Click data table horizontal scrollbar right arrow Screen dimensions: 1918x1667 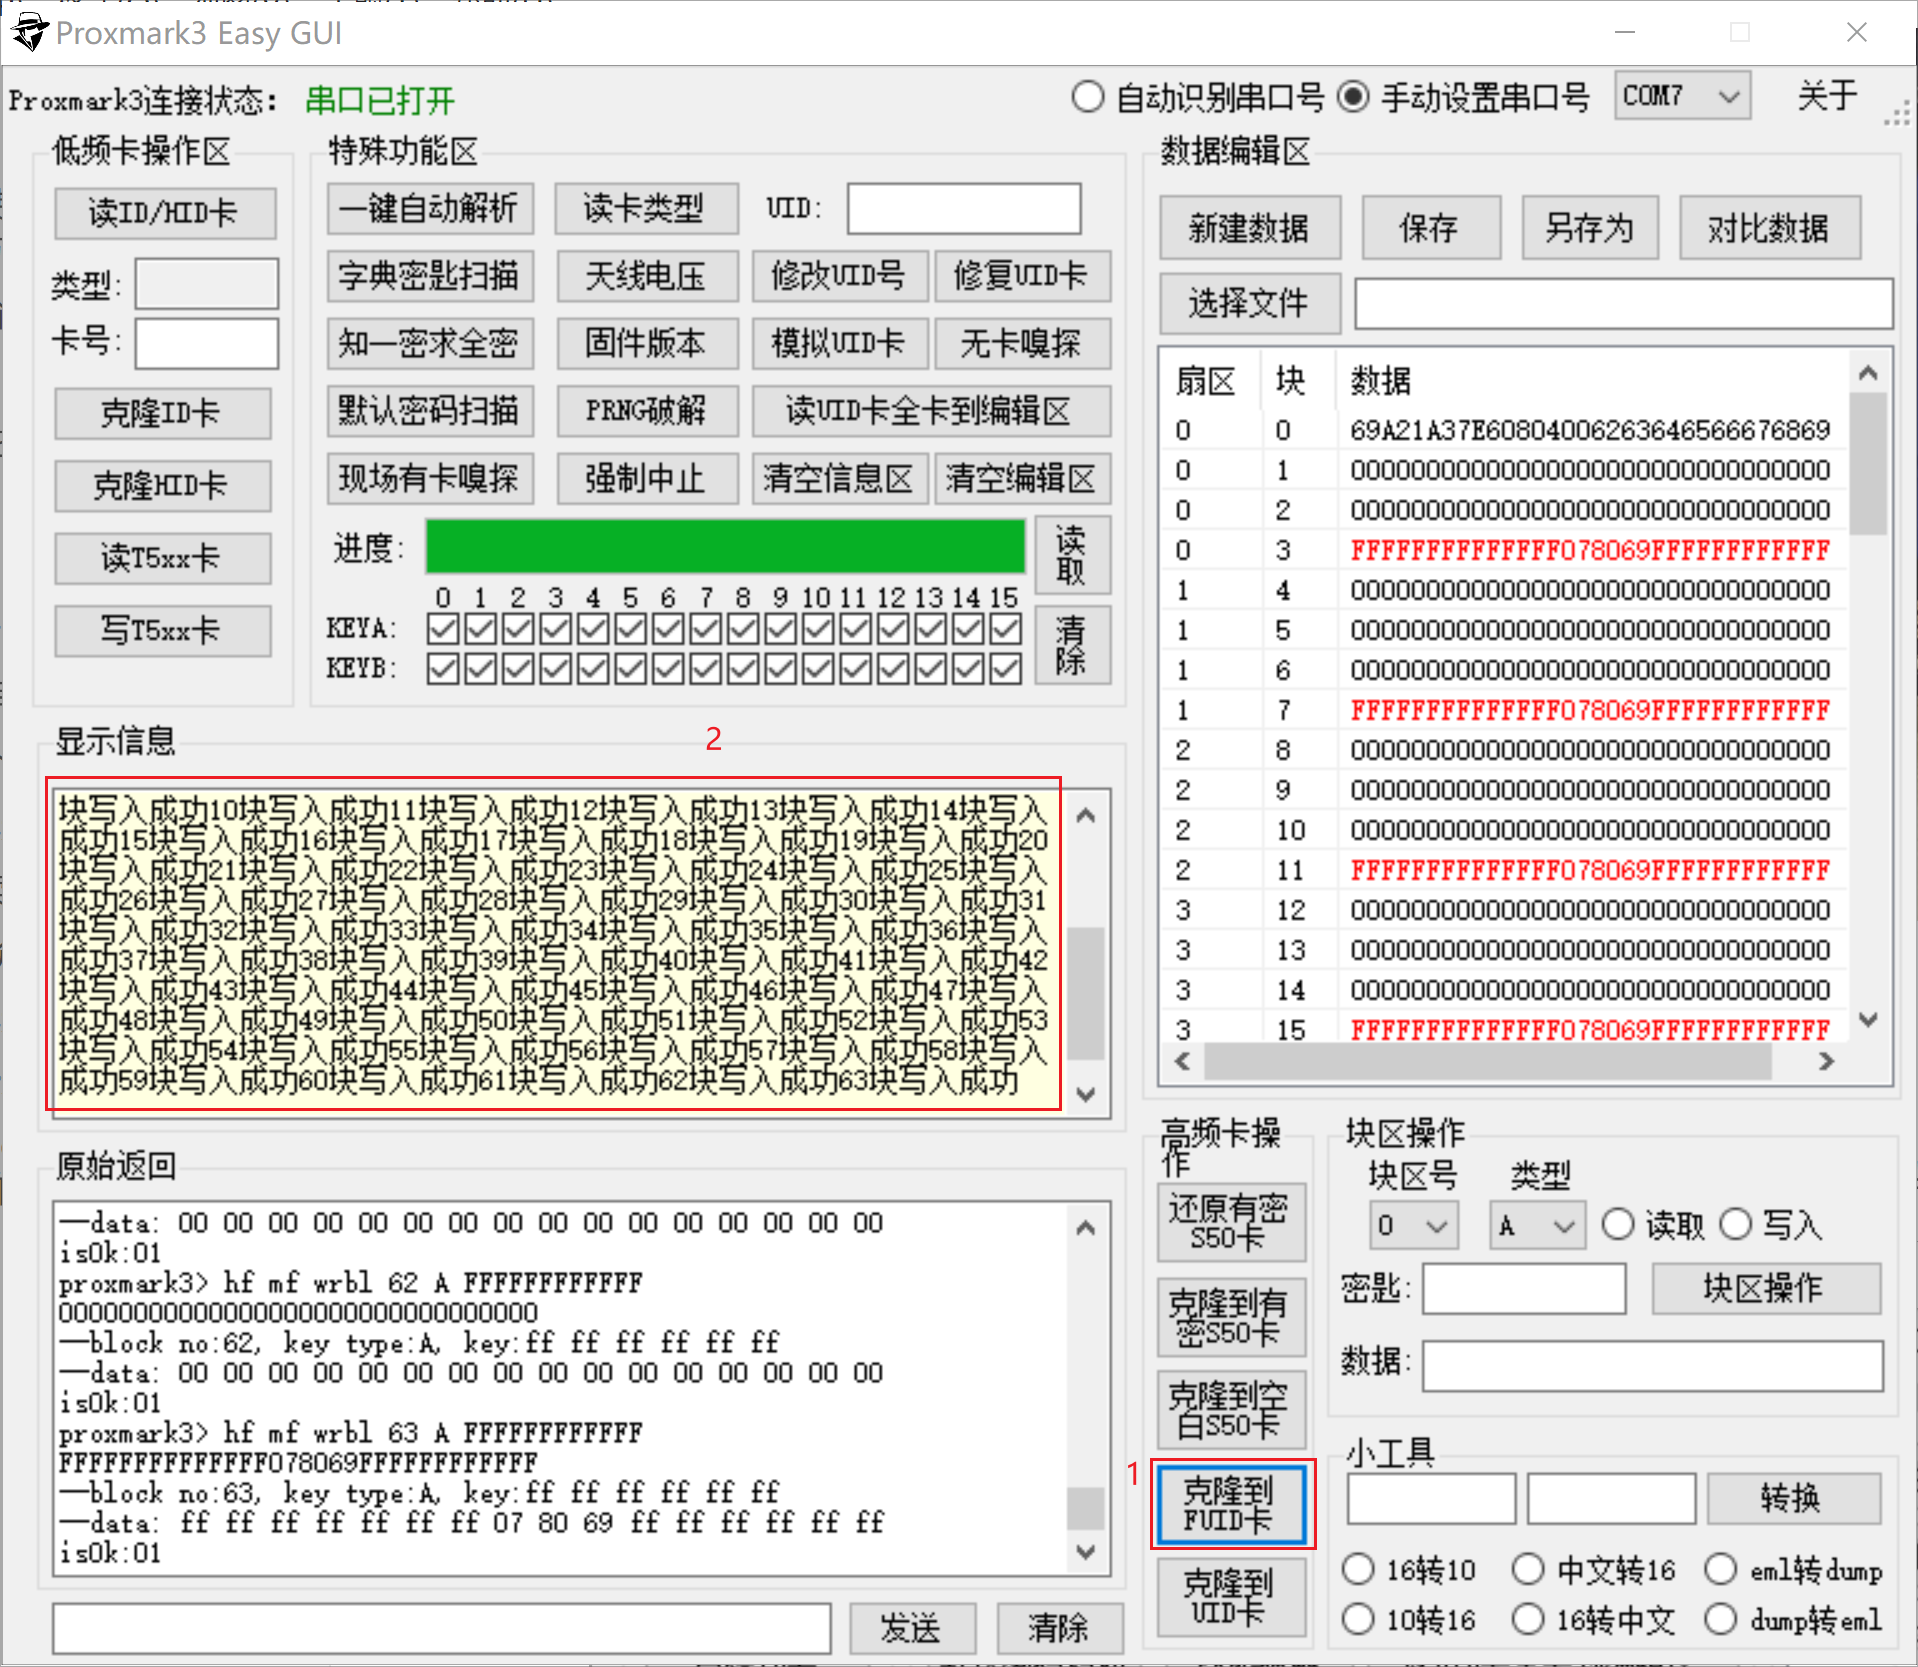coord(1826,1061)
